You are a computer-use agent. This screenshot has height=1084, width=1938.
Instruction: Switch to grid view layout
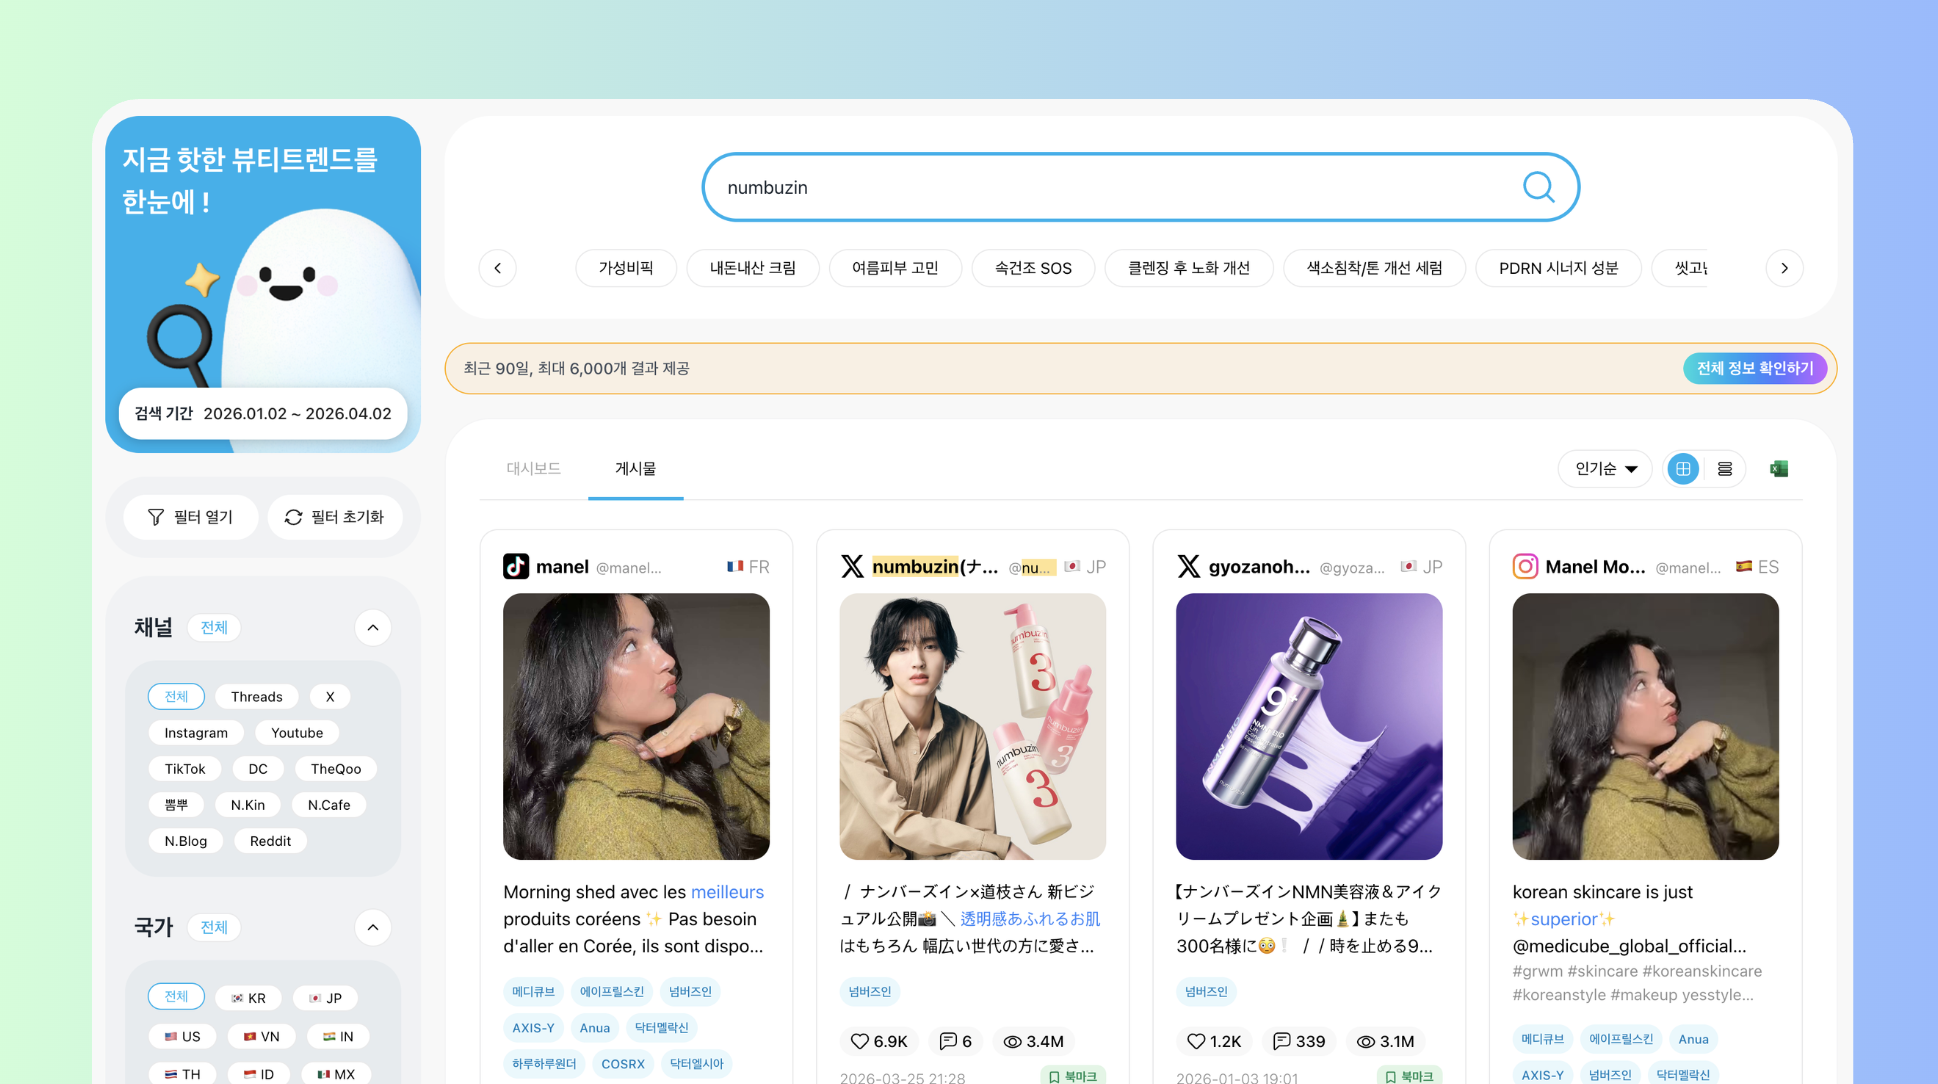[x=1683, y=469]
